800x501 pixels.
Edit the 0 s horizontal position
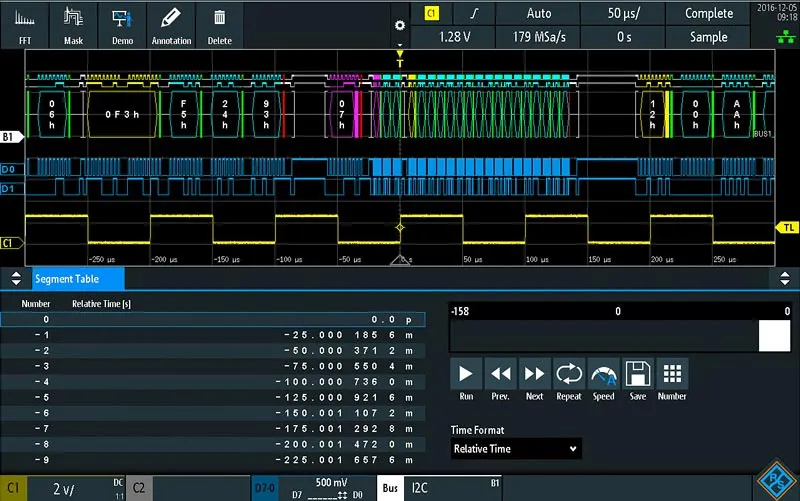click(623, 37)
